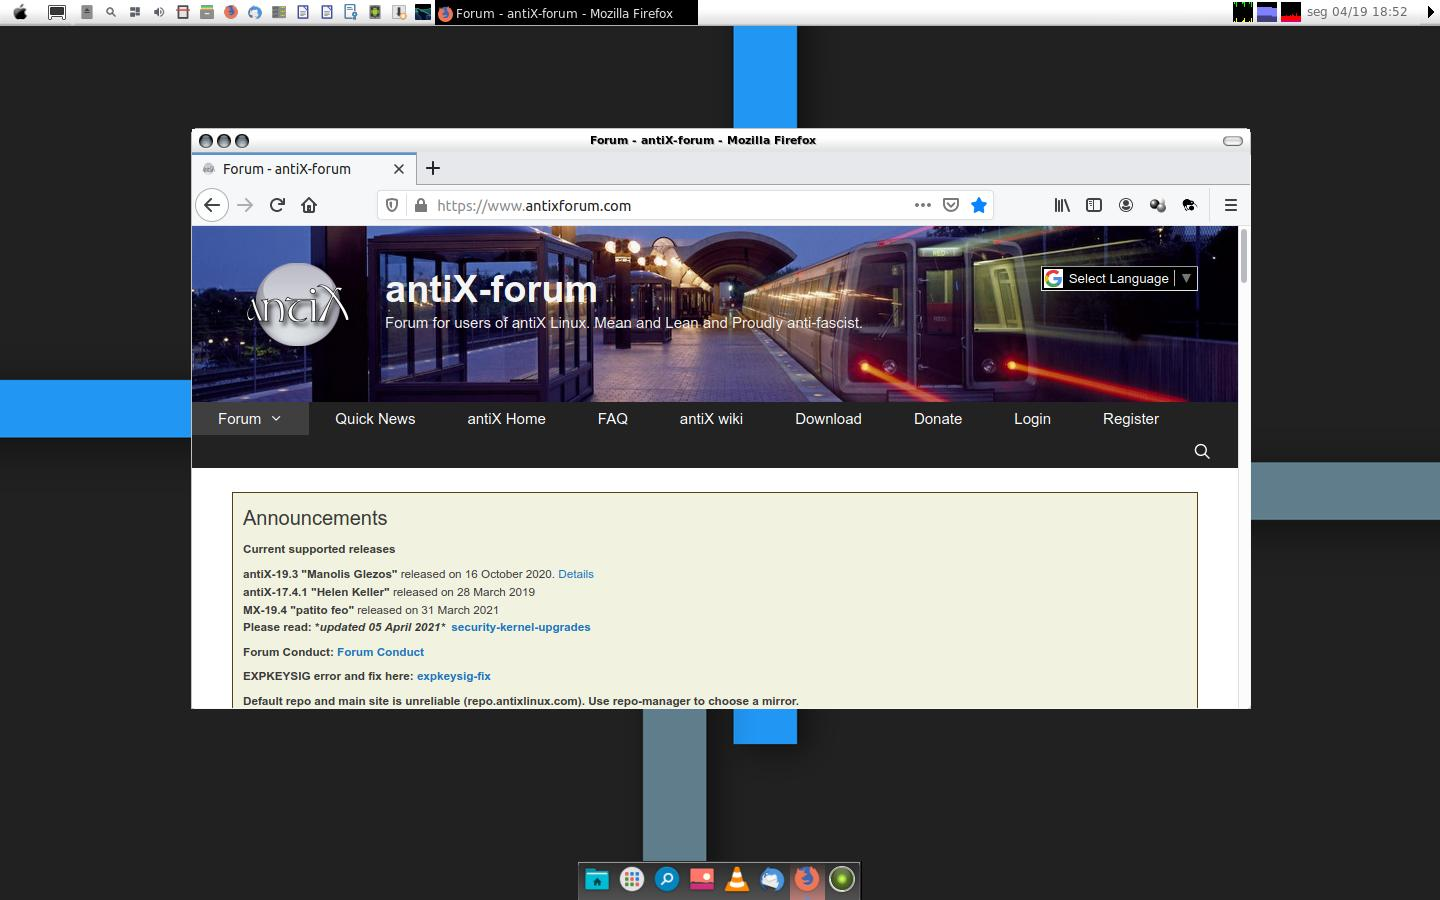This screenshot has width=1440, height=900.
Task: Go back with the Firefox back arrow
Action: click(x=212, y=205)
